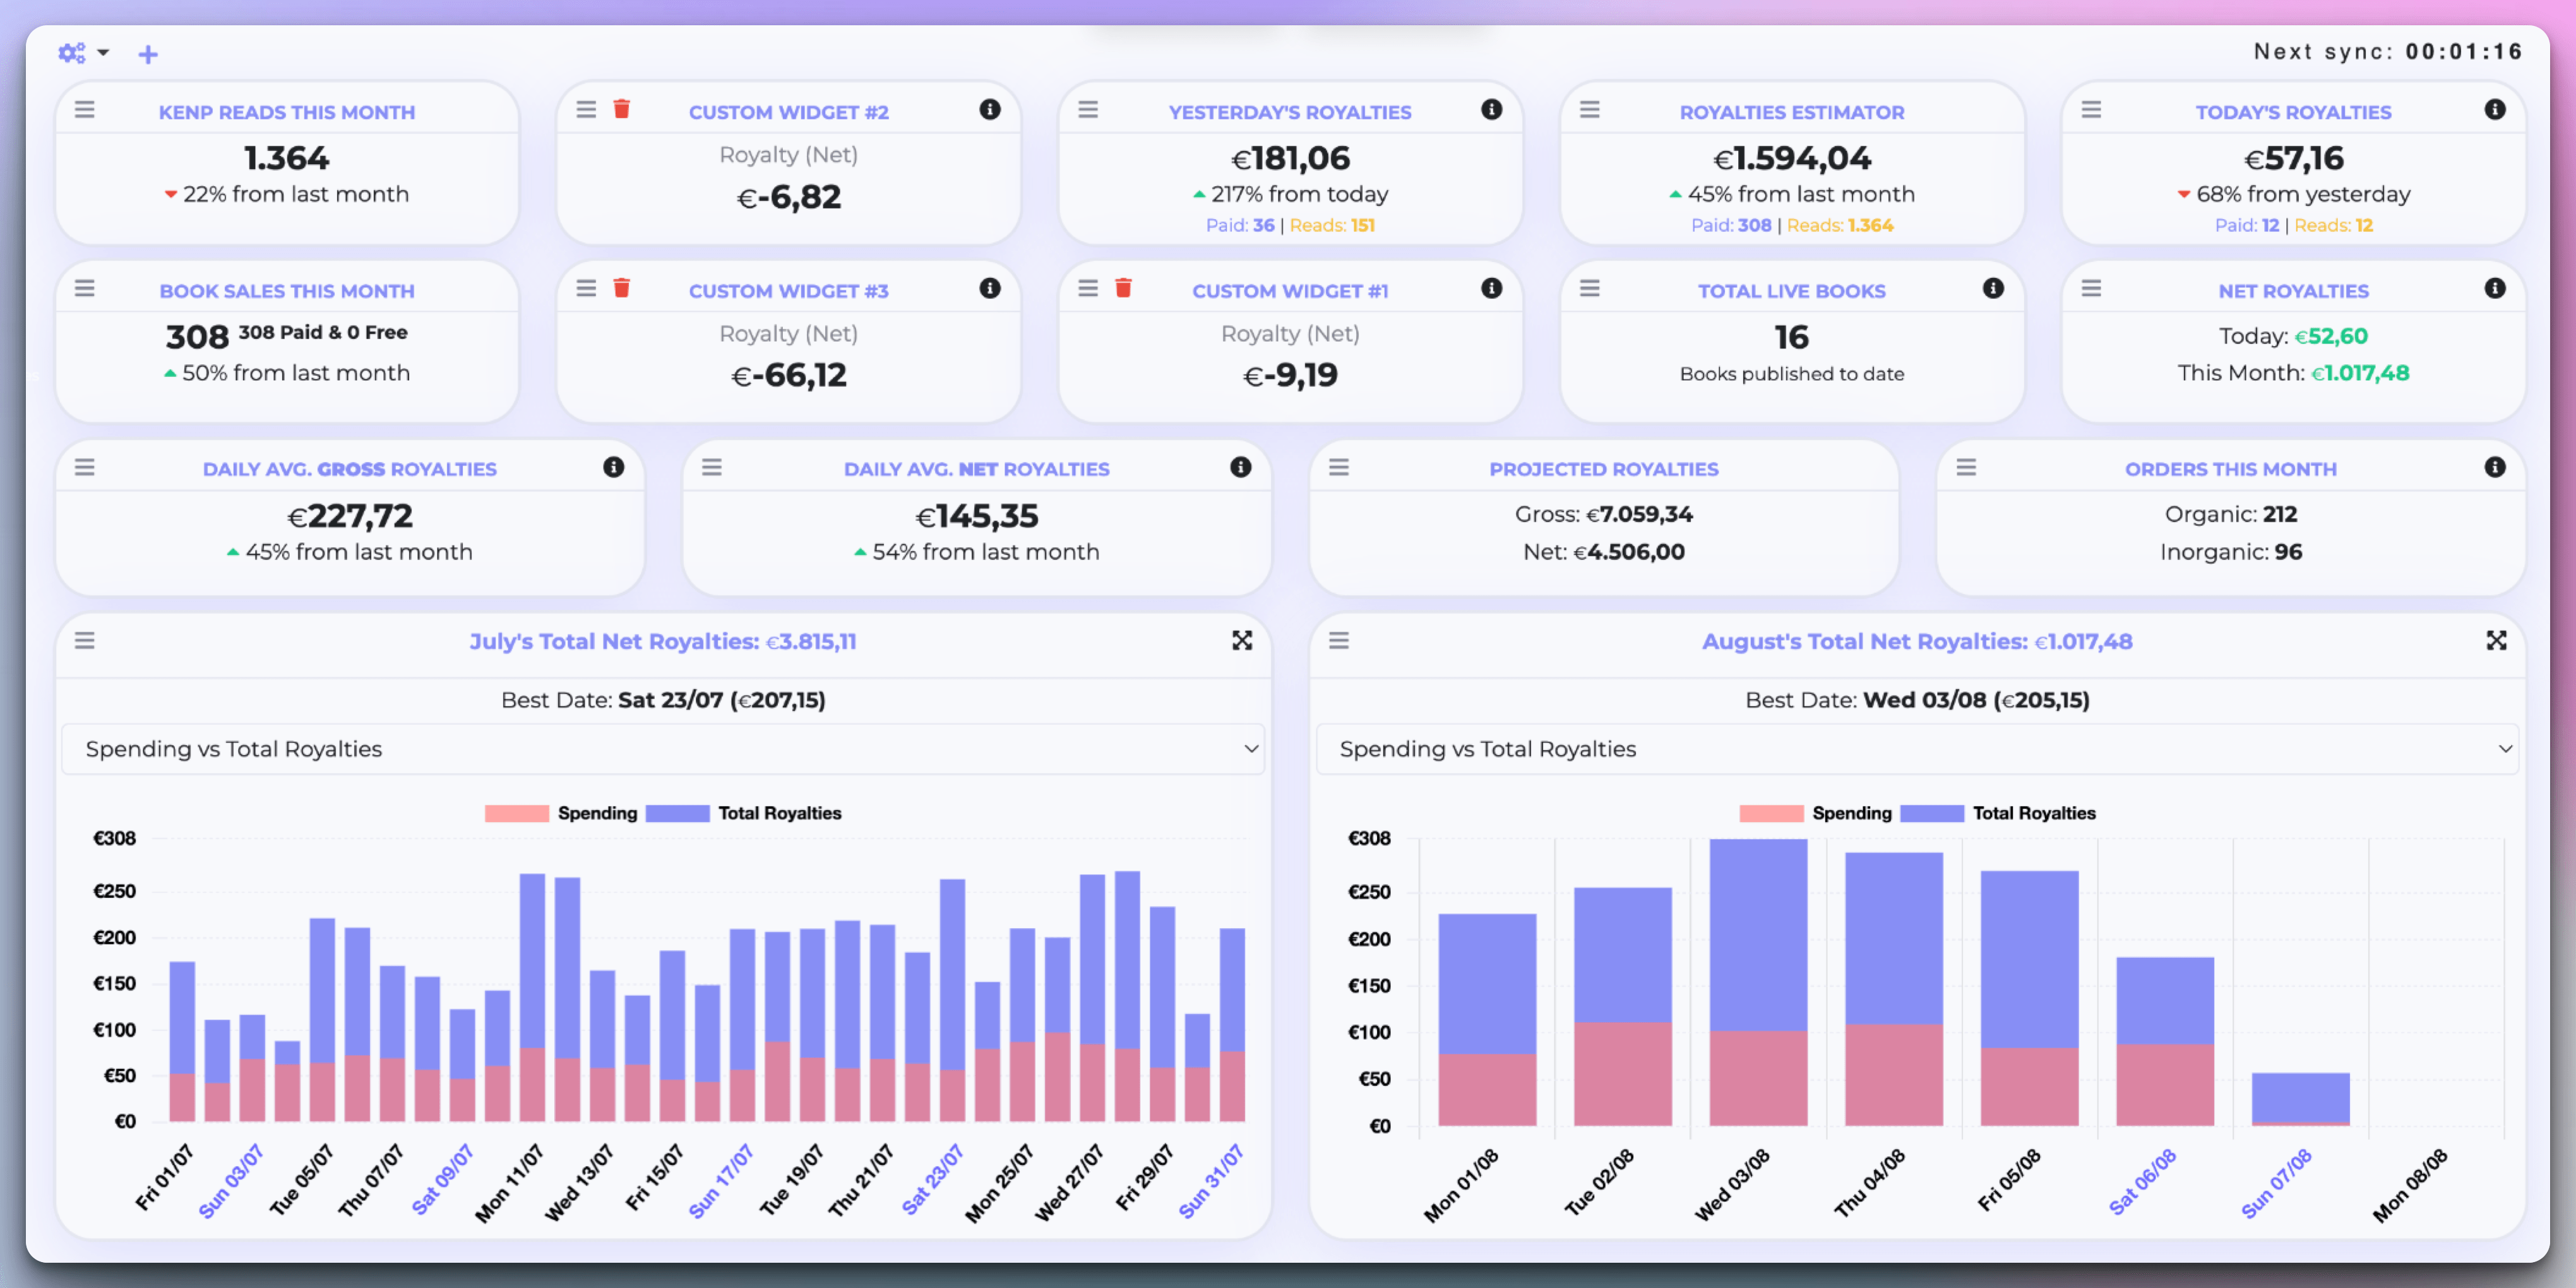Image resolution: width=2576 pixels, height=1288 pixels.
Task: Click Total Royalties color swatch in August legend
Action: click(x=1931, y=813)
